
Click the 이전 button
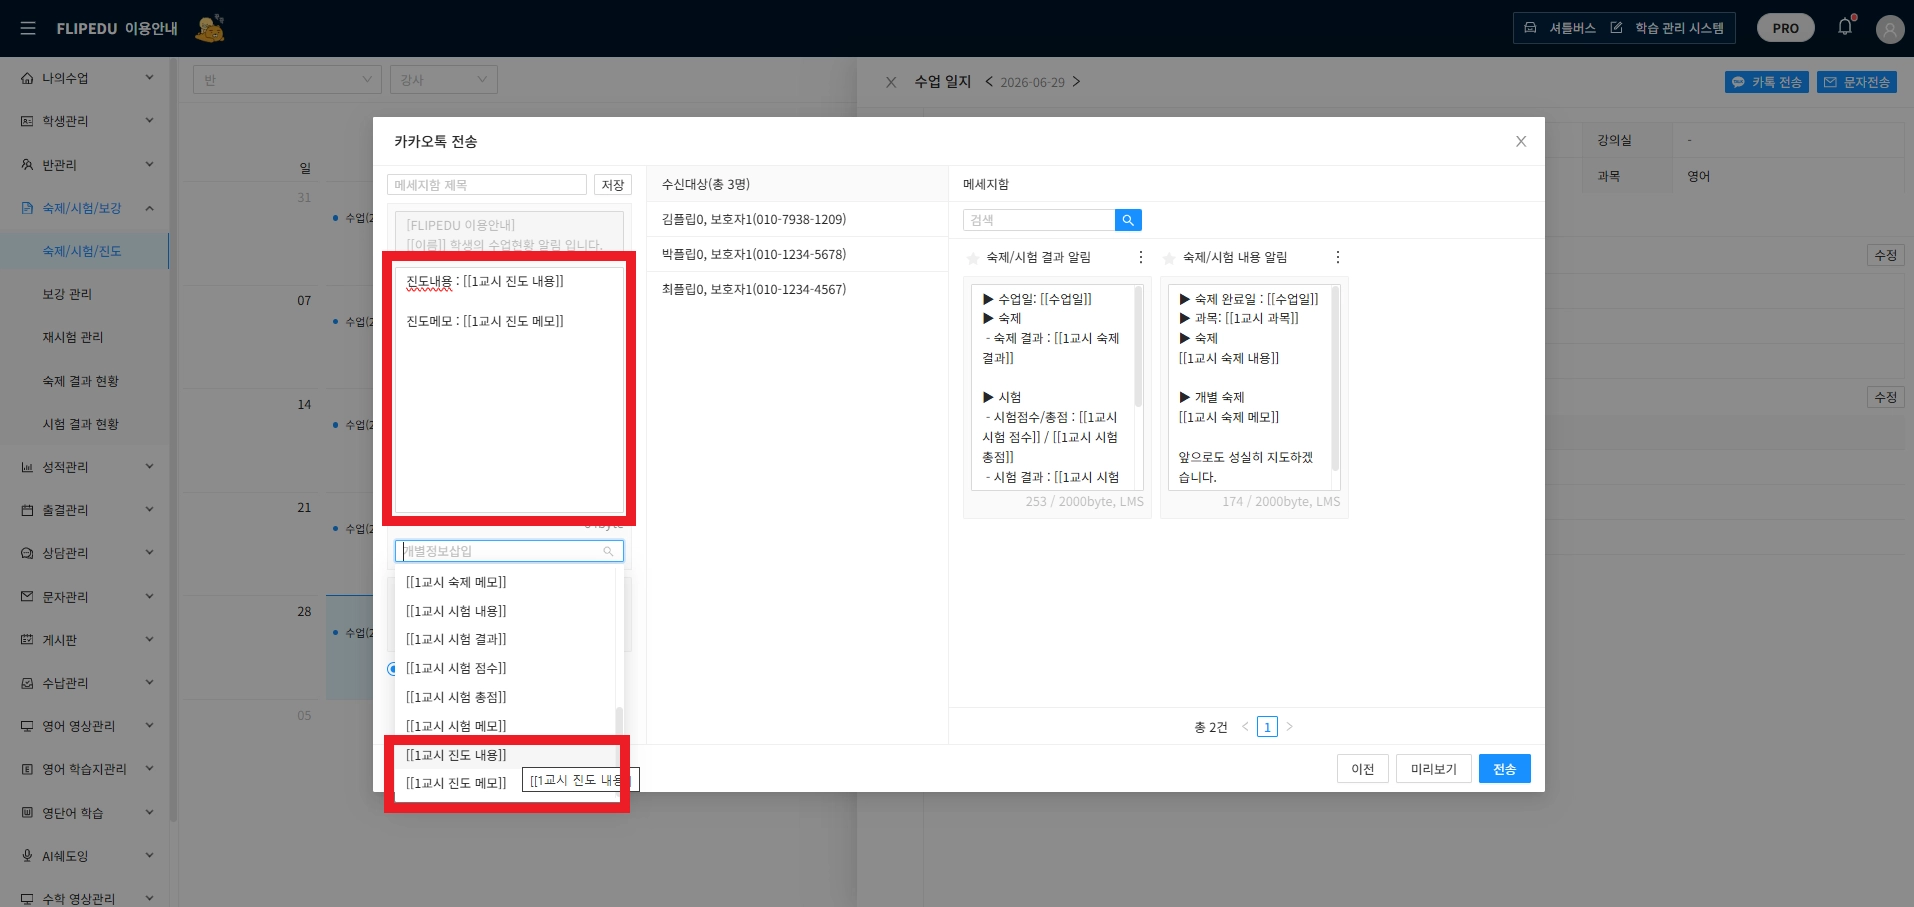point(1363,769)
